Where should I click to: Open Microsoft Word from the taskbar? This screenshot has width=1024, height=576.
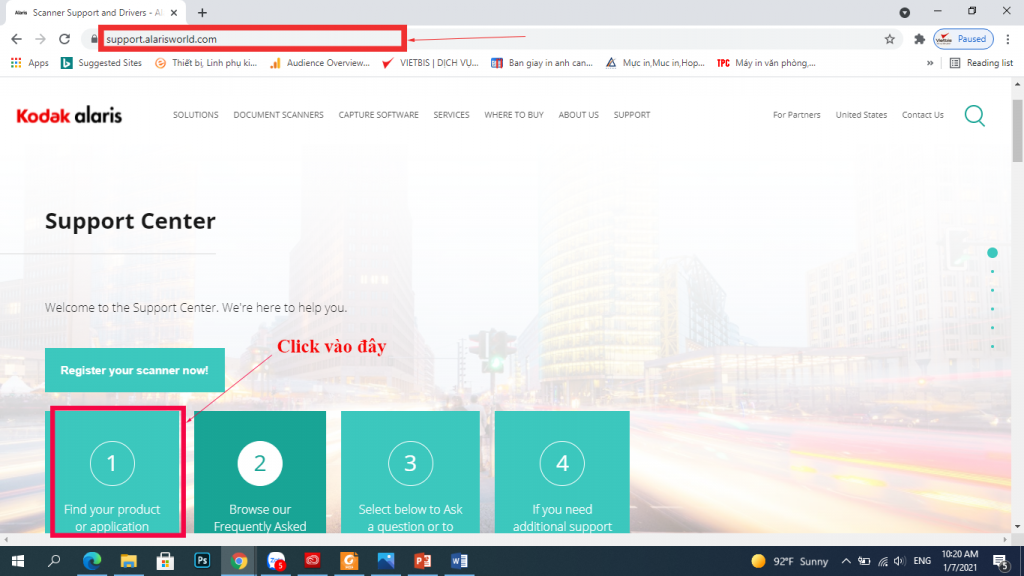[x=459, y=561]
